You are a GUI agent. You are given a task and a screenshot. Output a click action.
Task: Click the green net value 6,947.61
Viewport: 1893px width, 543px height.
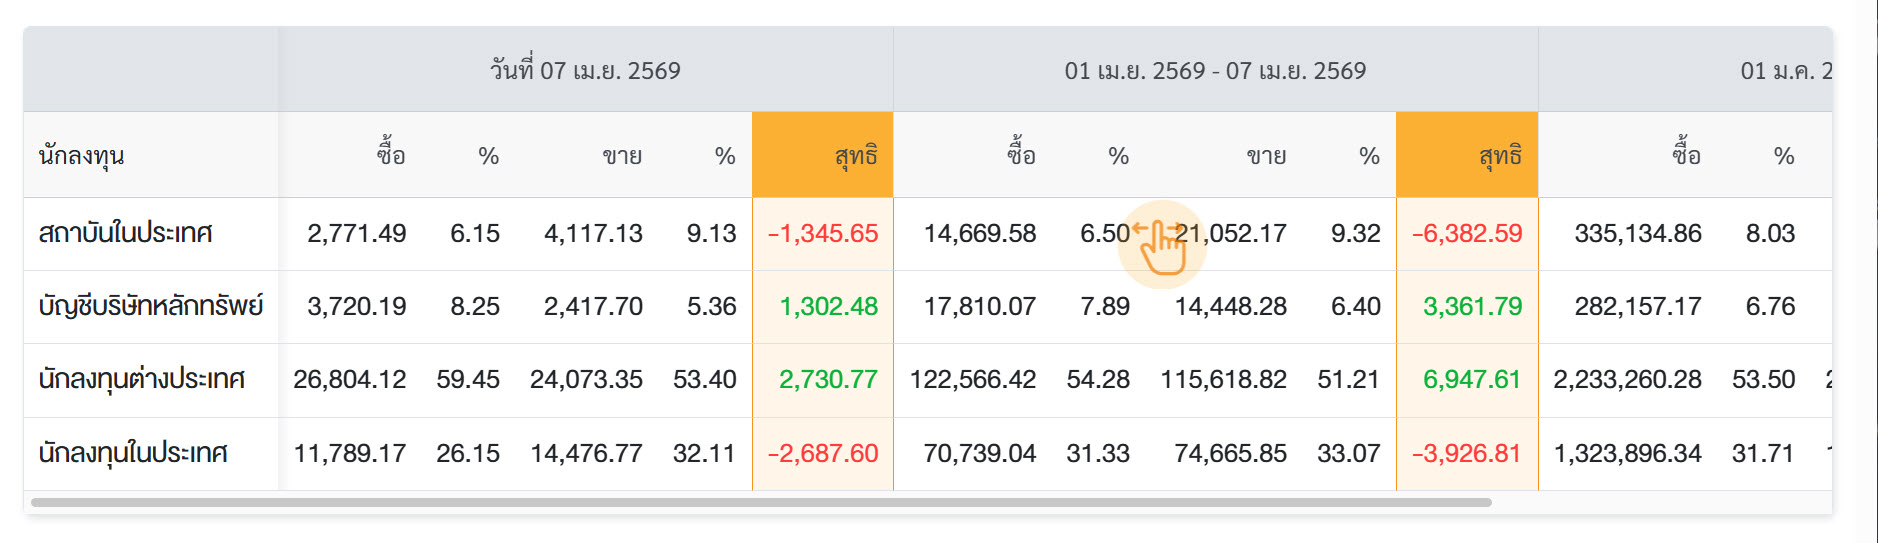pyautogui.click(x=1471, y=380)
